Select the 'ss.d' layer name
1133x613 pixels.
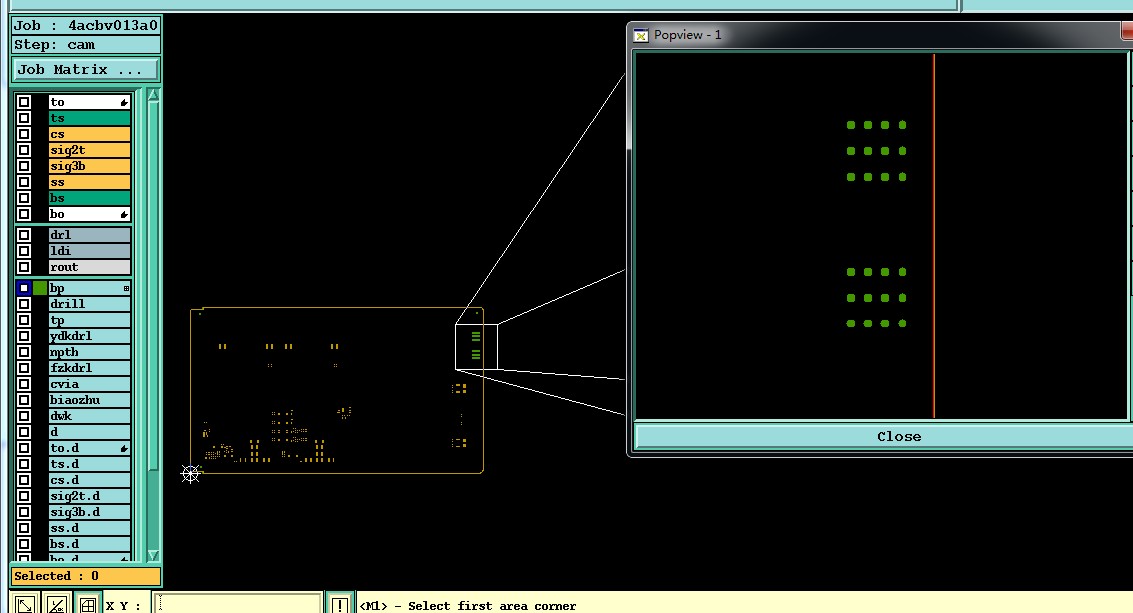point(90,528)
